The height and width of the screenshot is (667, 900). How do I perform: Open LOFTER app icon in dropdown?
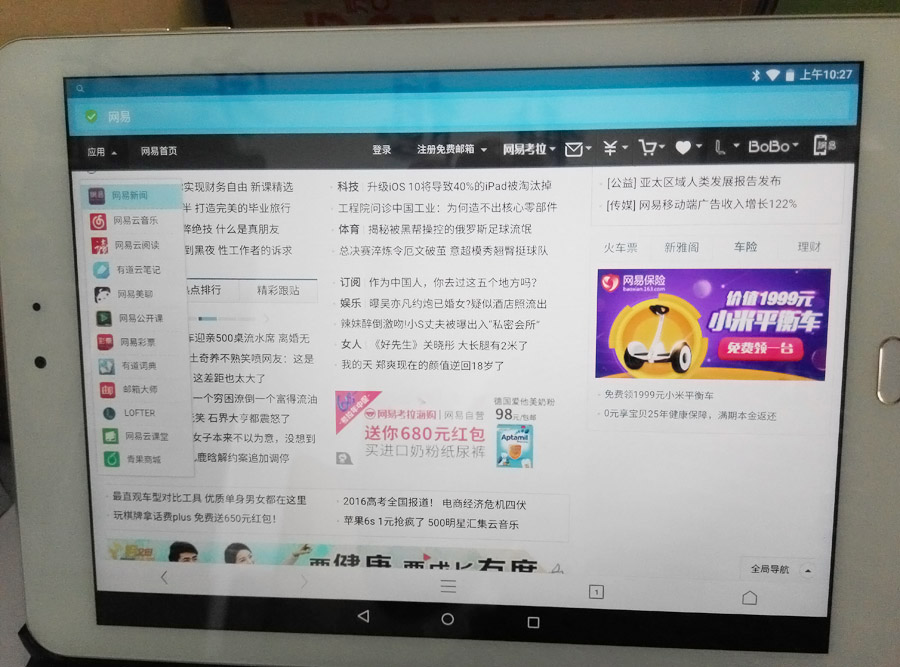click(x=108, y=413)
